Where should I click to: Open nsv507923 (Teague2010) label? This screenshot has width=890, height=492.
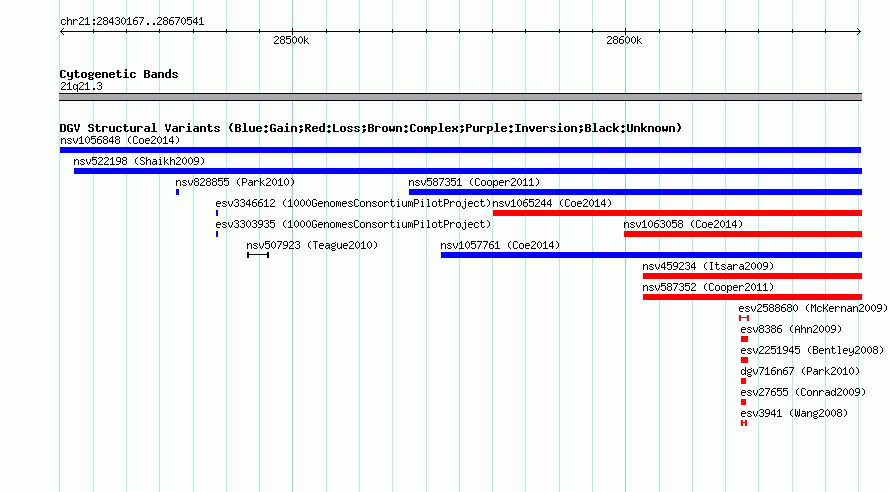[312, 245]
